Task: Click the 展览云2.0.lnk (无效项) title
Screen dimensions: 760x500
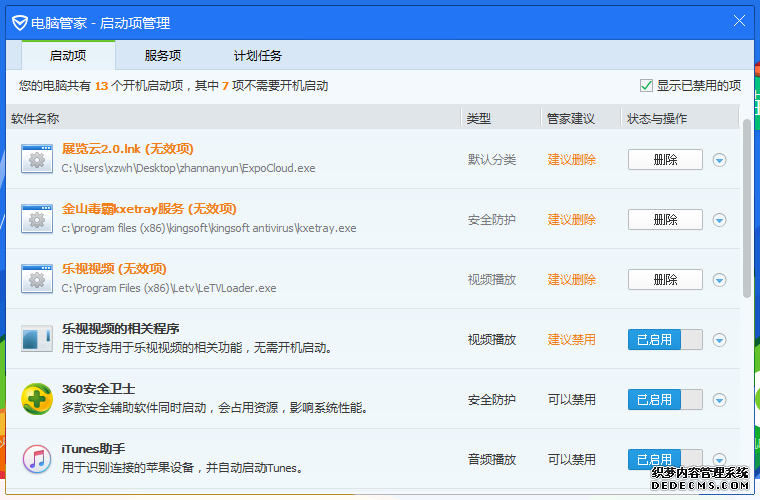Action: [x=127, y=149]
